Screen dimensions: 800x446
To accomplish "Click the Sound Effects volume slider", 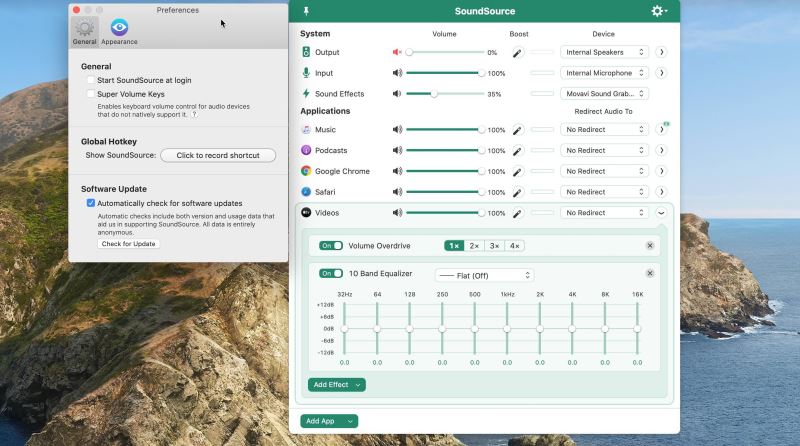I will [445, 94].
